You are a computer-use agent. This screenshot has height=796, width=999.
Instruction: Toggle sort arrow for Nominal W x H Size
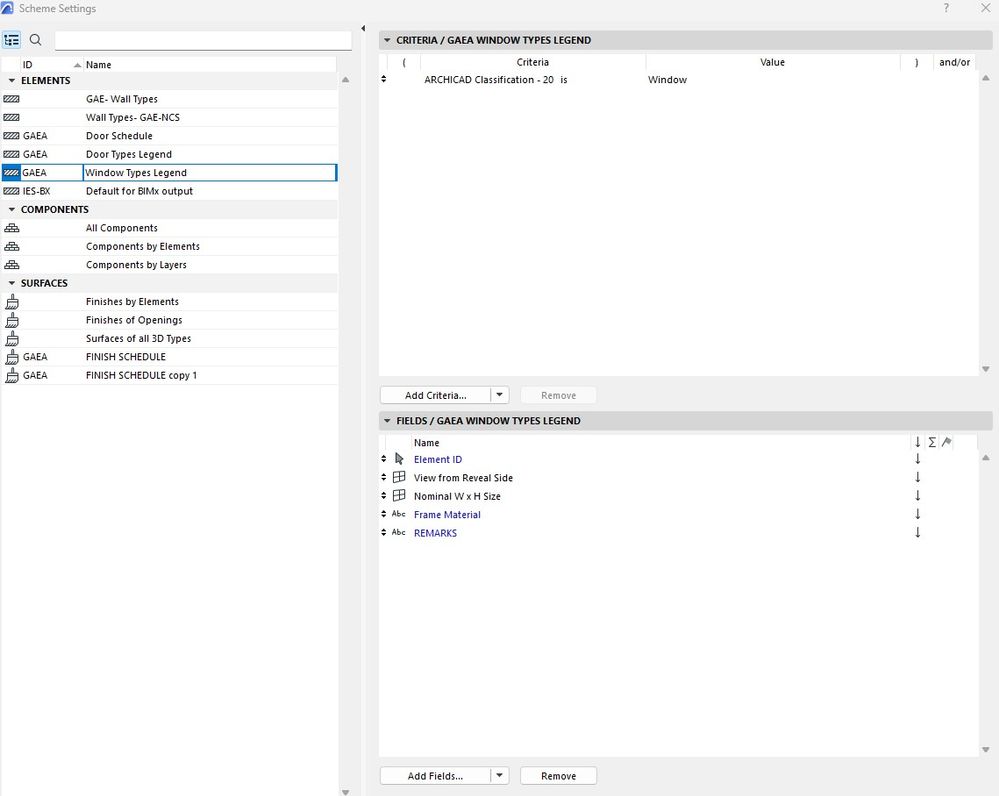click(x=917, y=496)
